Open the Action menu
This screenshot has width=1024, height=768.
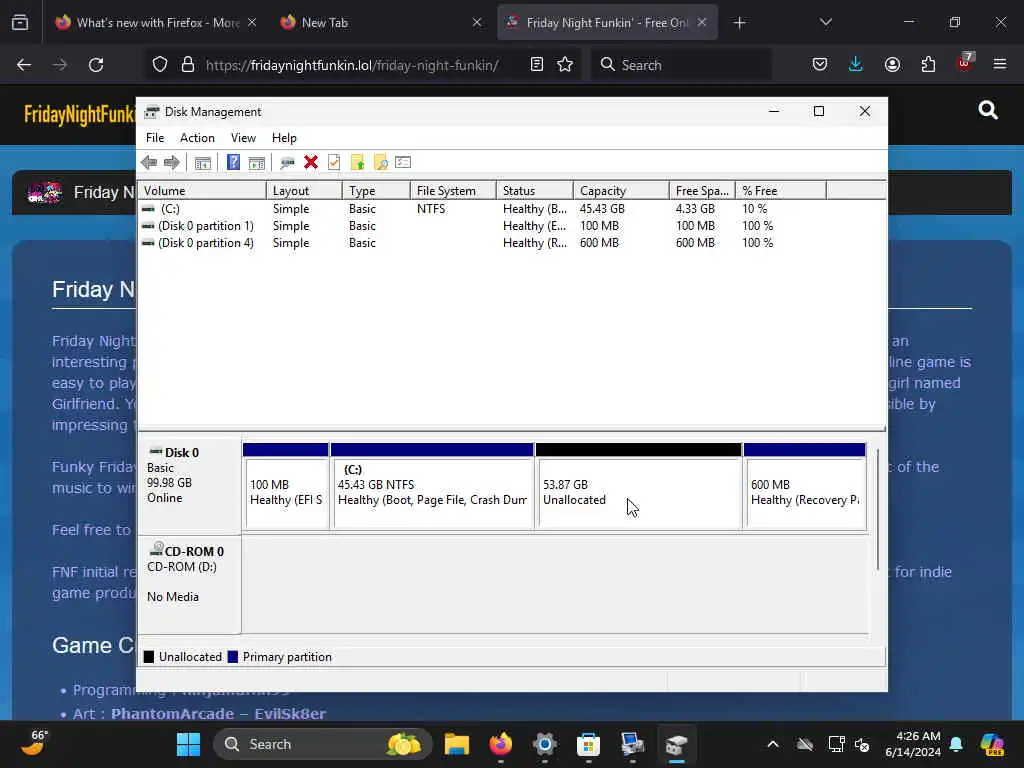point(197,138)
